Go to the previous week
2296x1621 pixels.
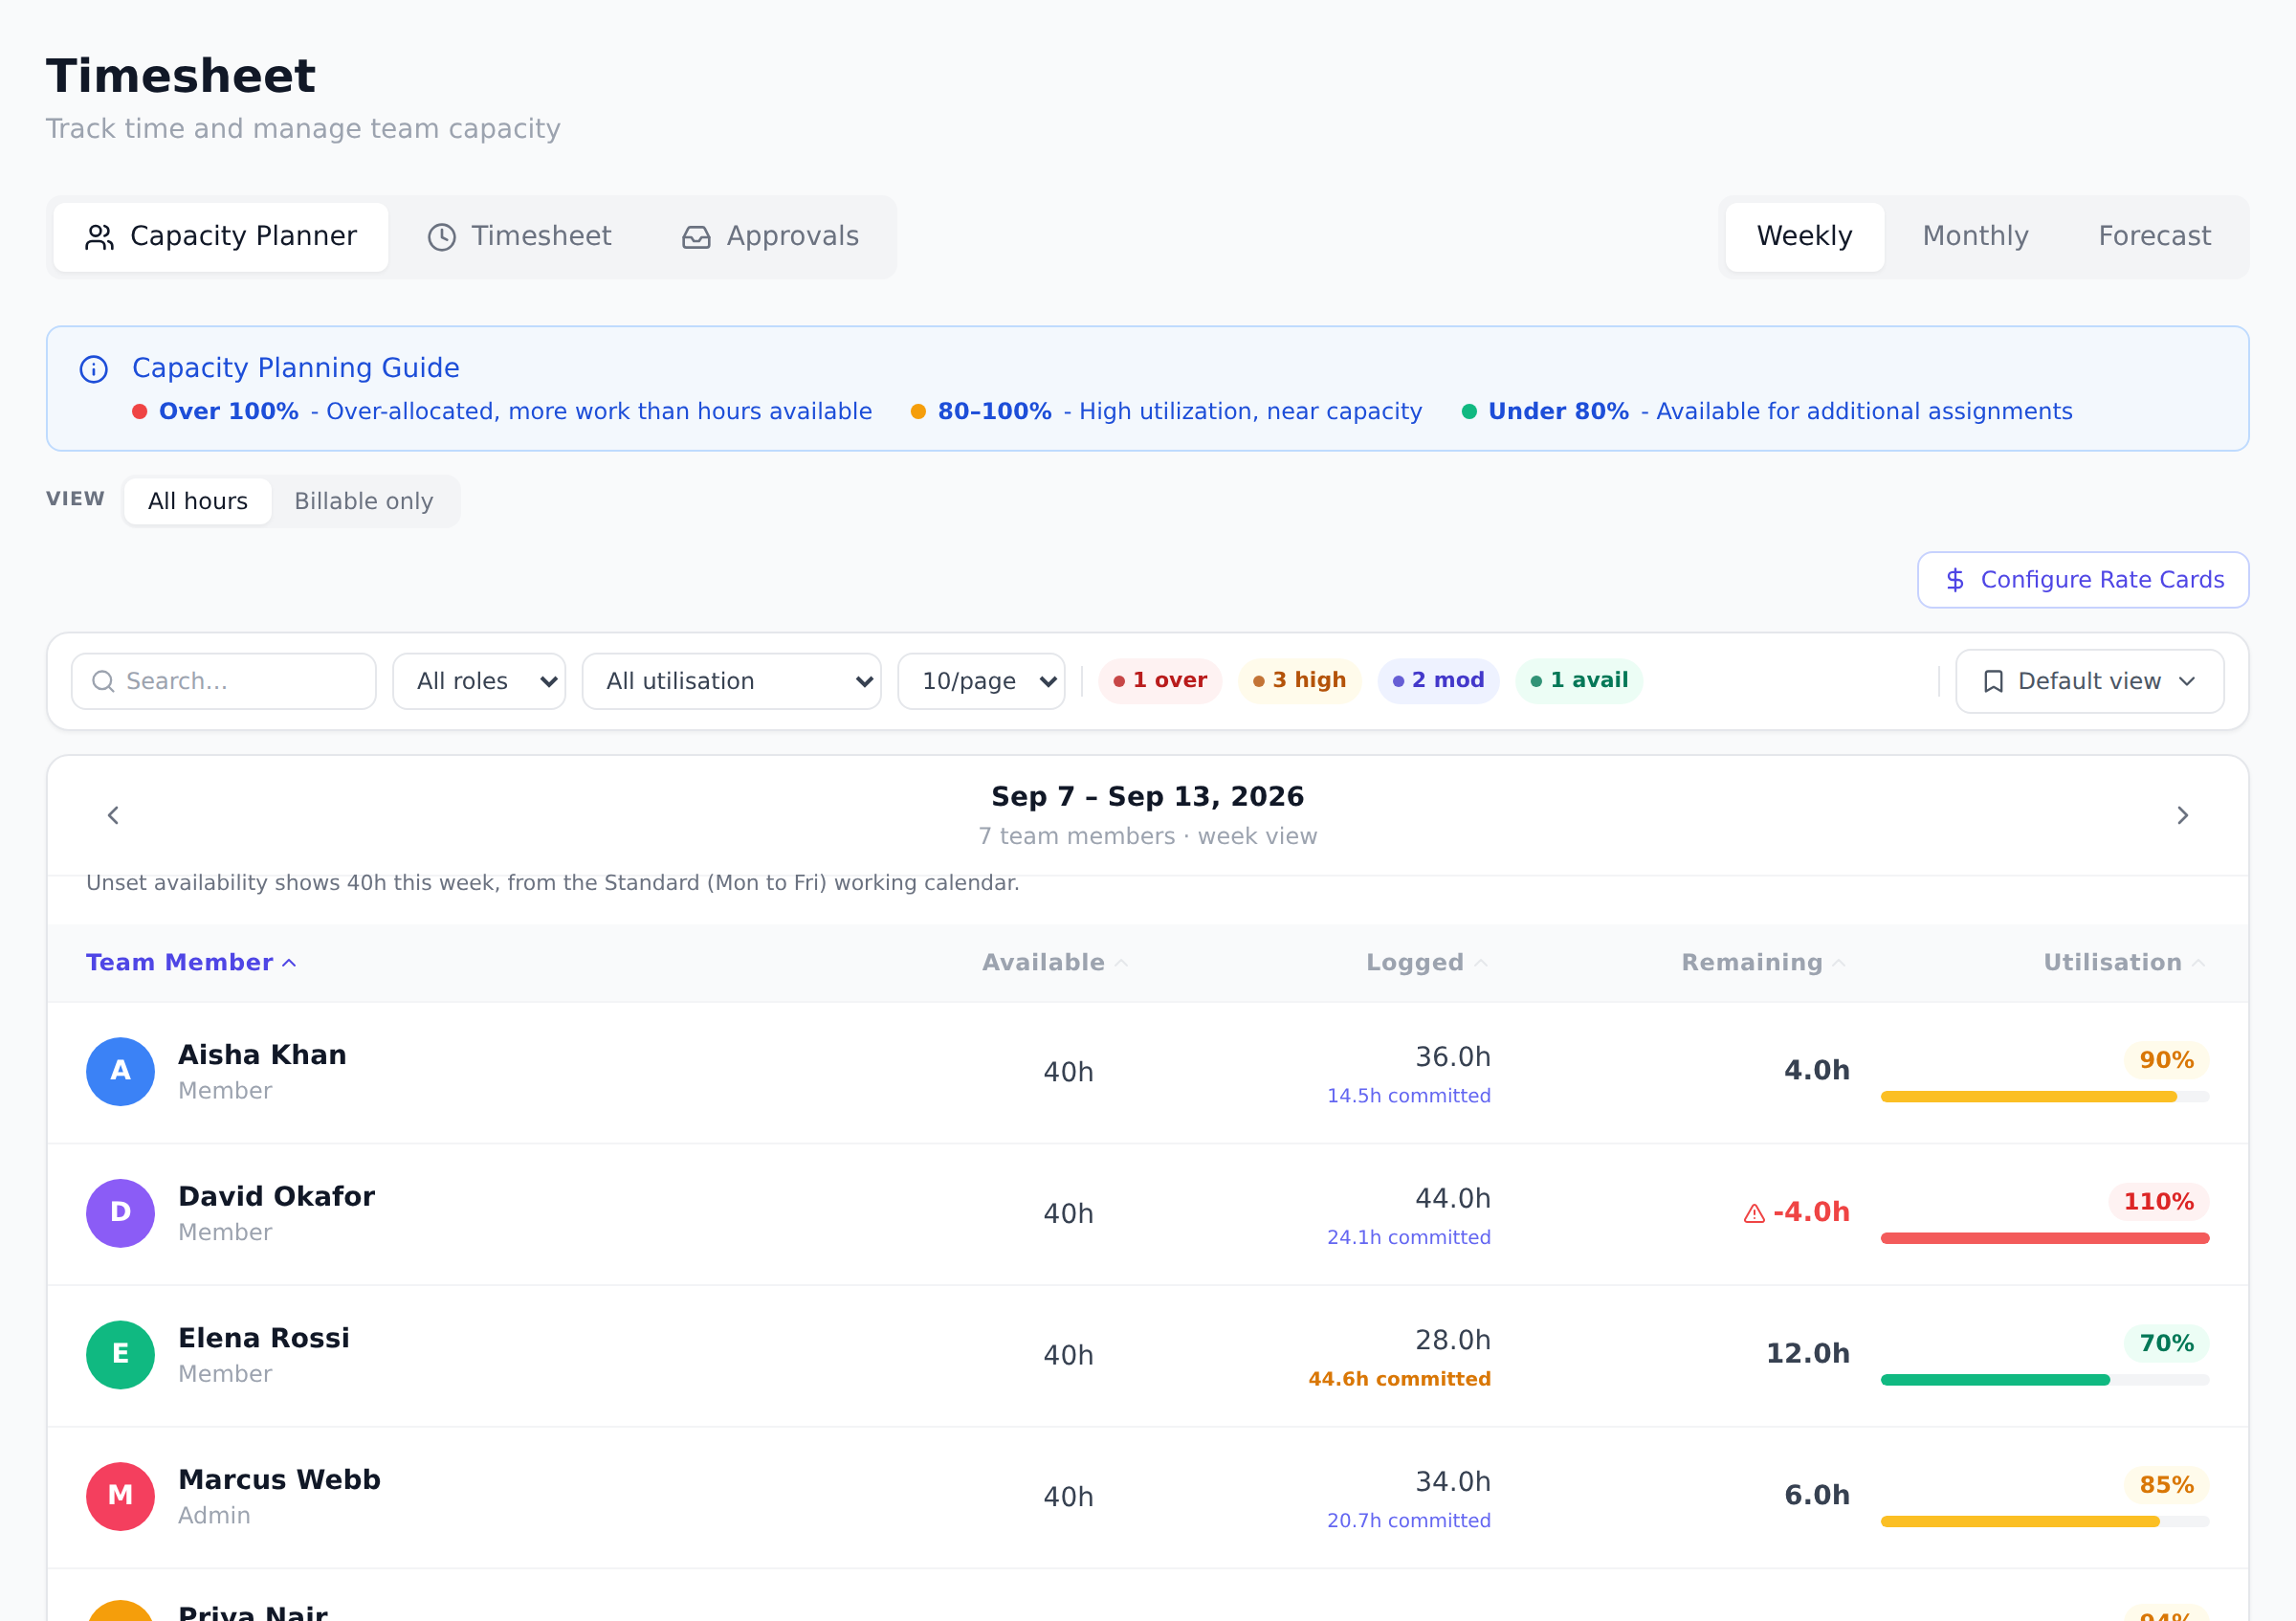pos(113,816)
